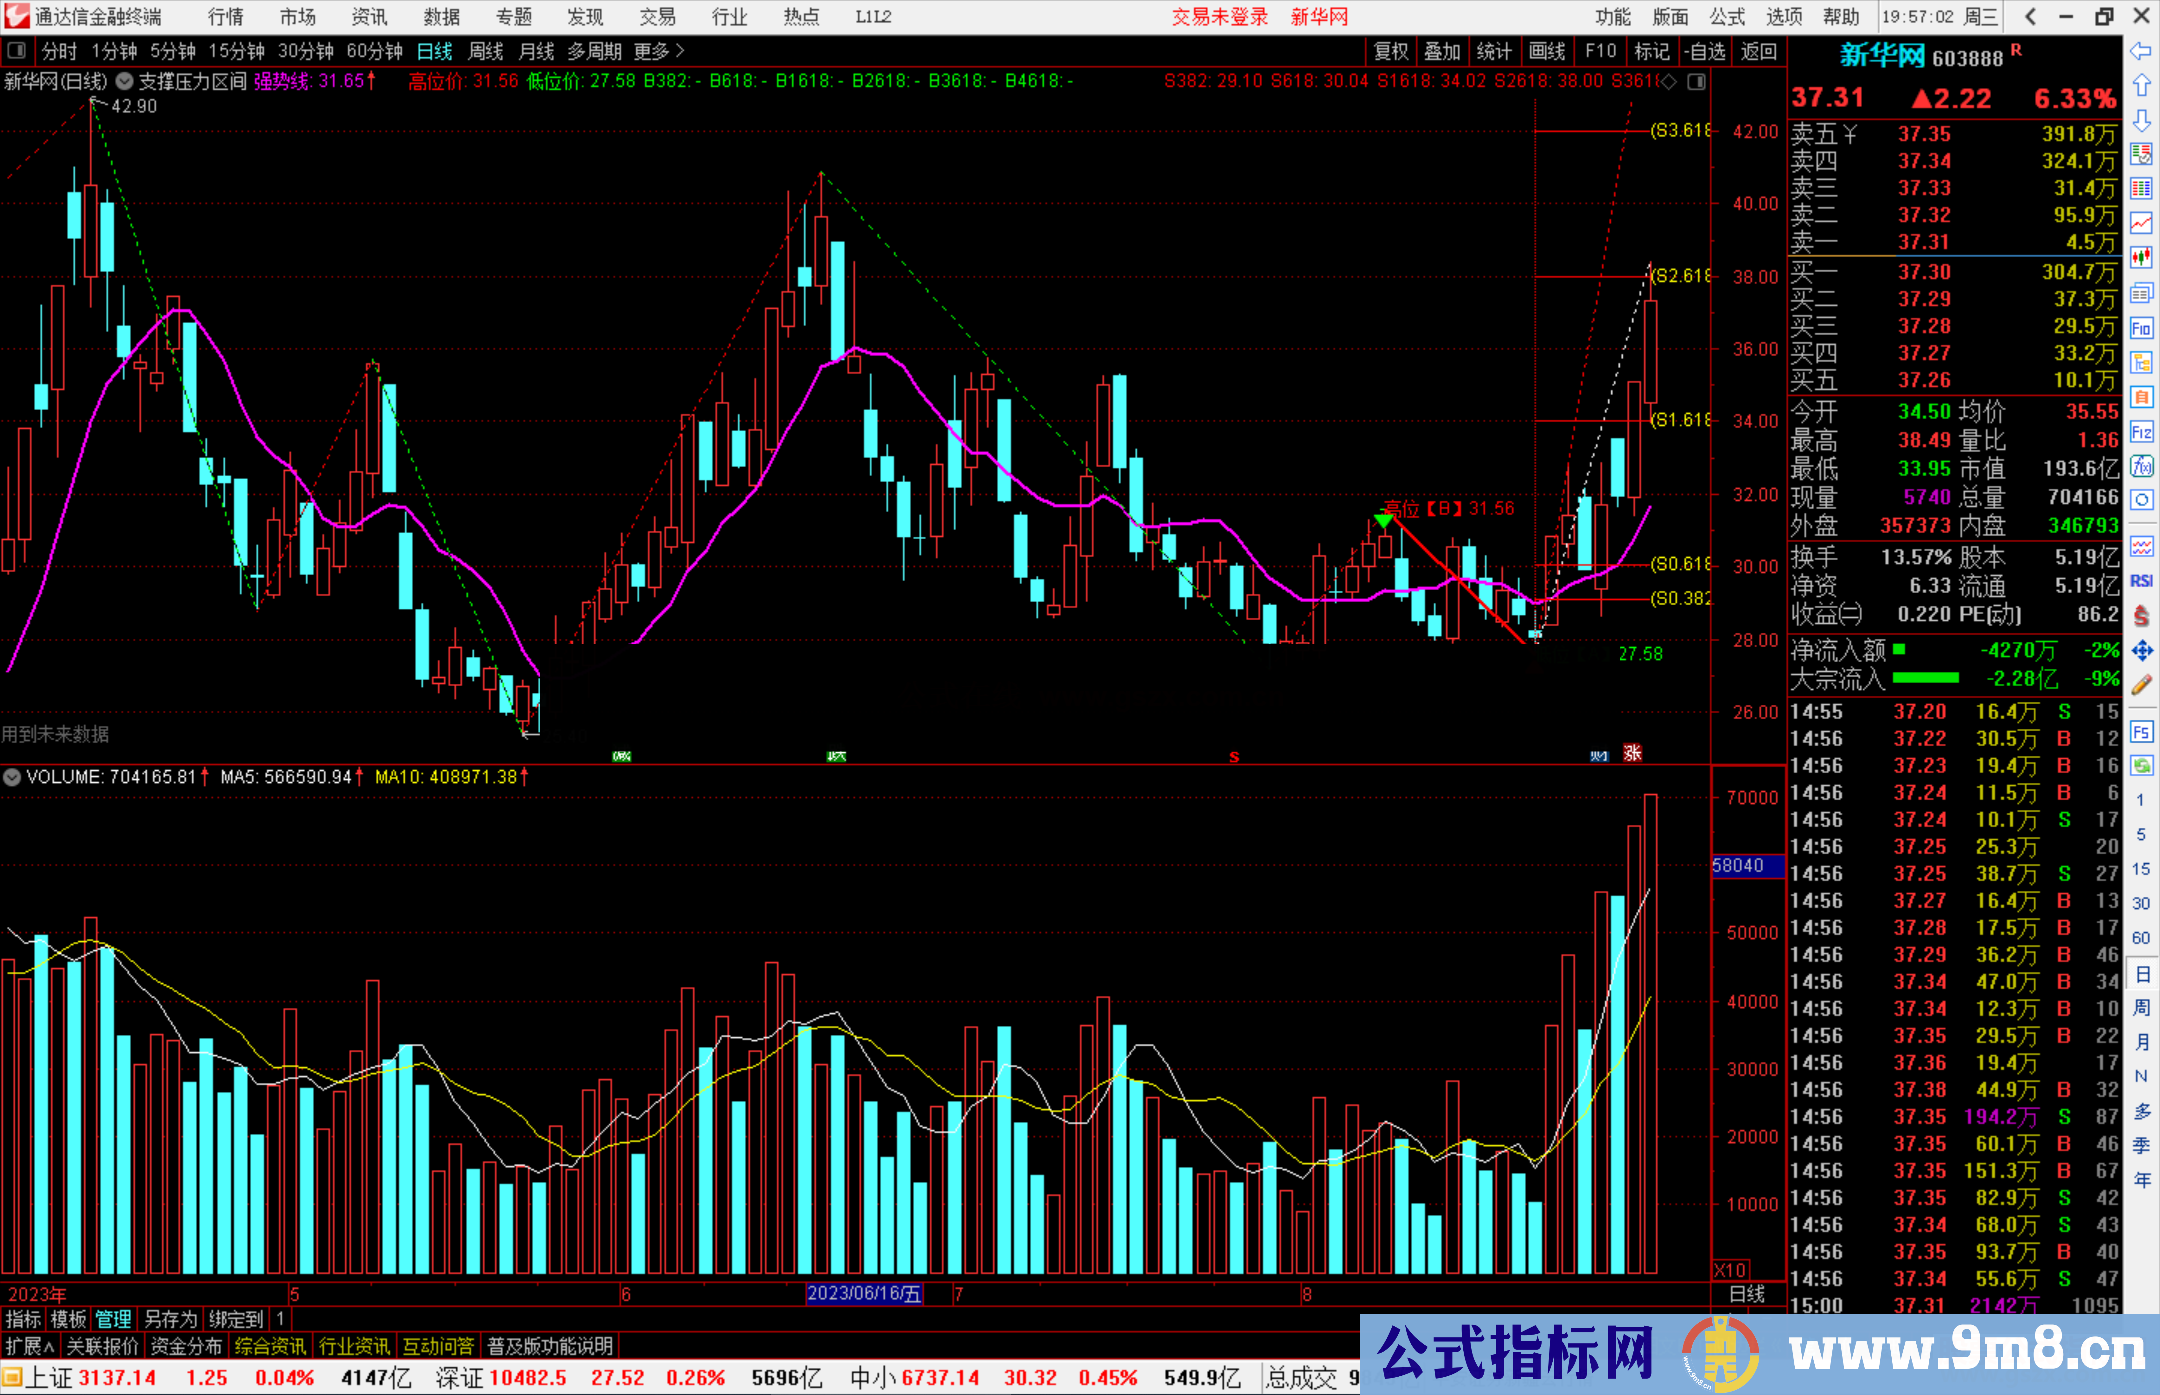Click the RSI indicator icon
Viewport: 2160px width, 1395px height.
click(2141, 581)
